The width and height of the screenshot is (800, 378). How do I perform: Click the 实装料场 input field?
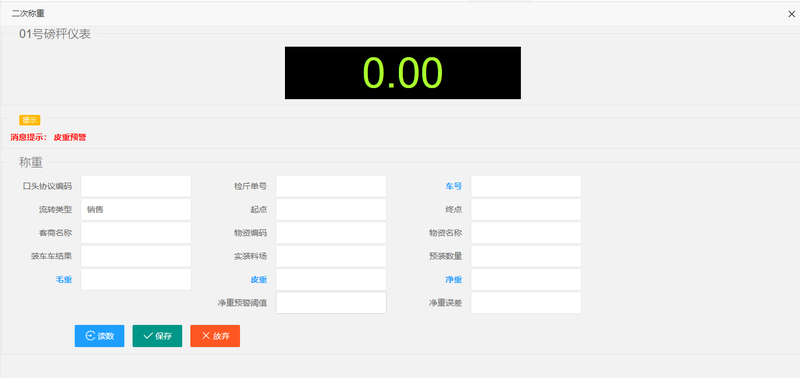(x=331, y=256)
